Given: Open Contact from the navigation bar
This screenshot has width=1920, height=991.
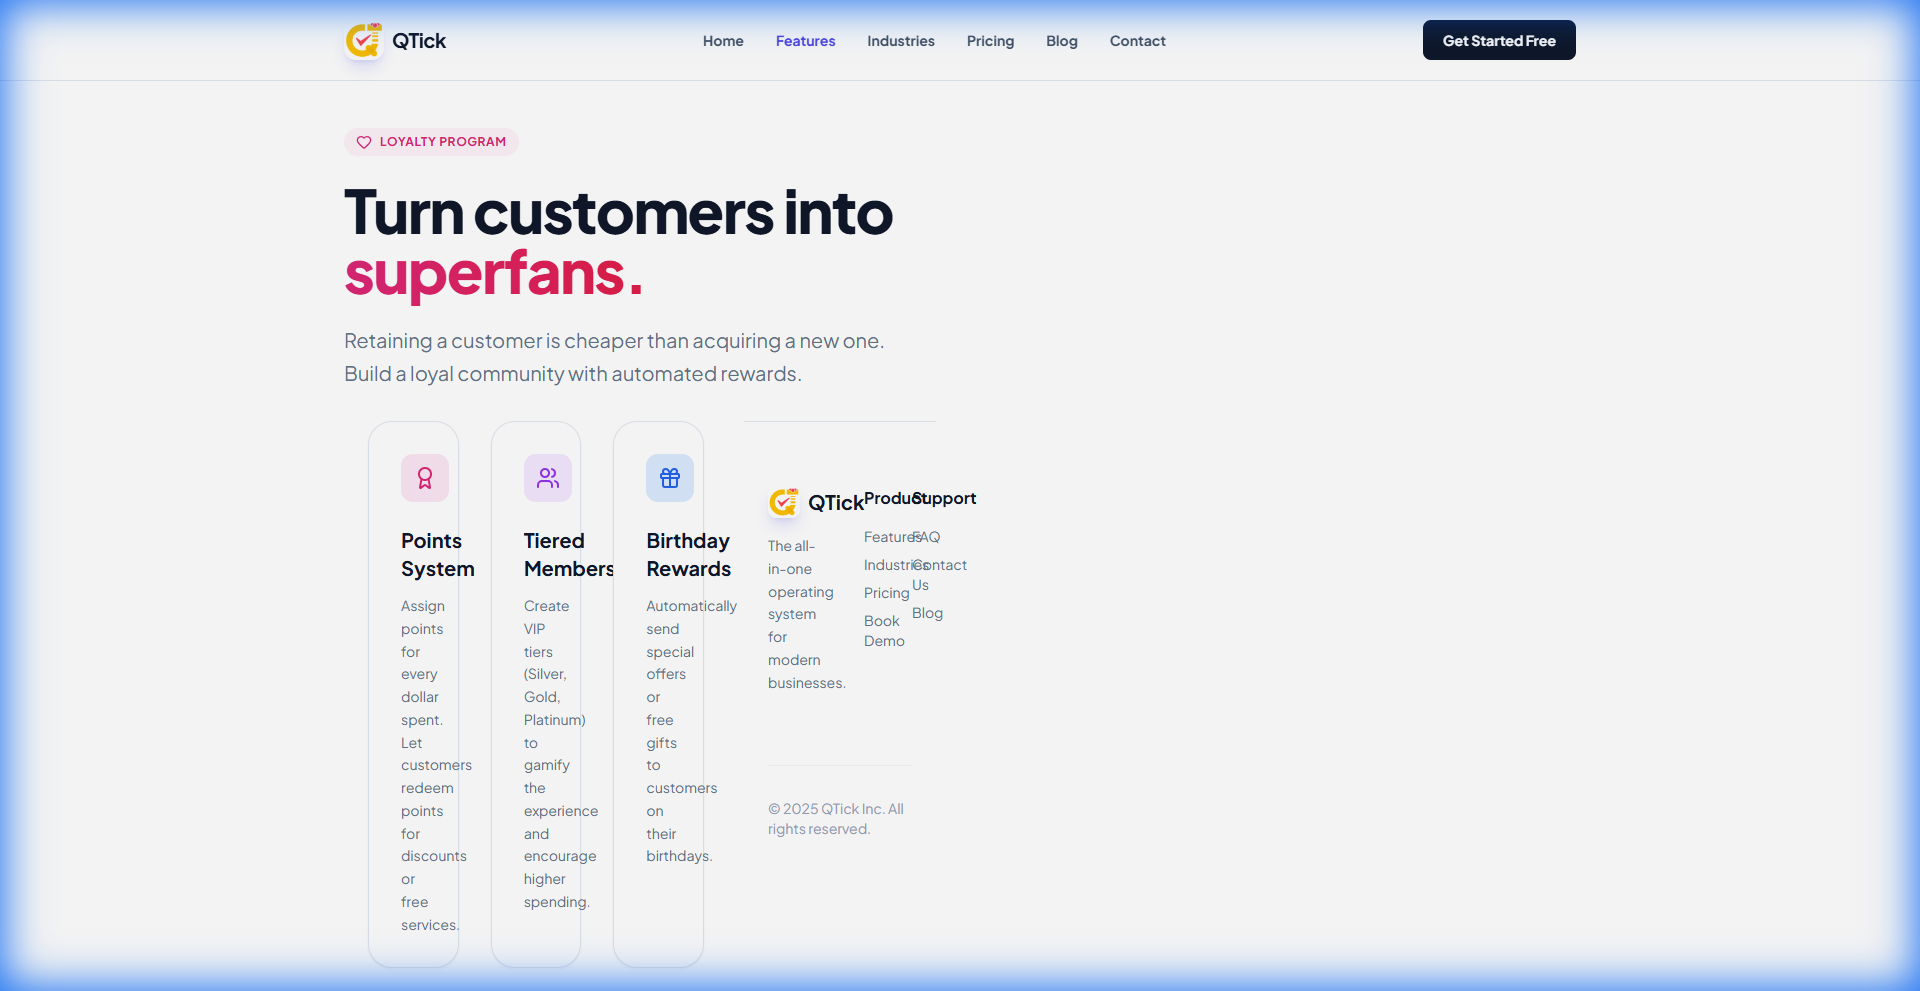Looking at the screenshot, I should (x=1137, y=41).
